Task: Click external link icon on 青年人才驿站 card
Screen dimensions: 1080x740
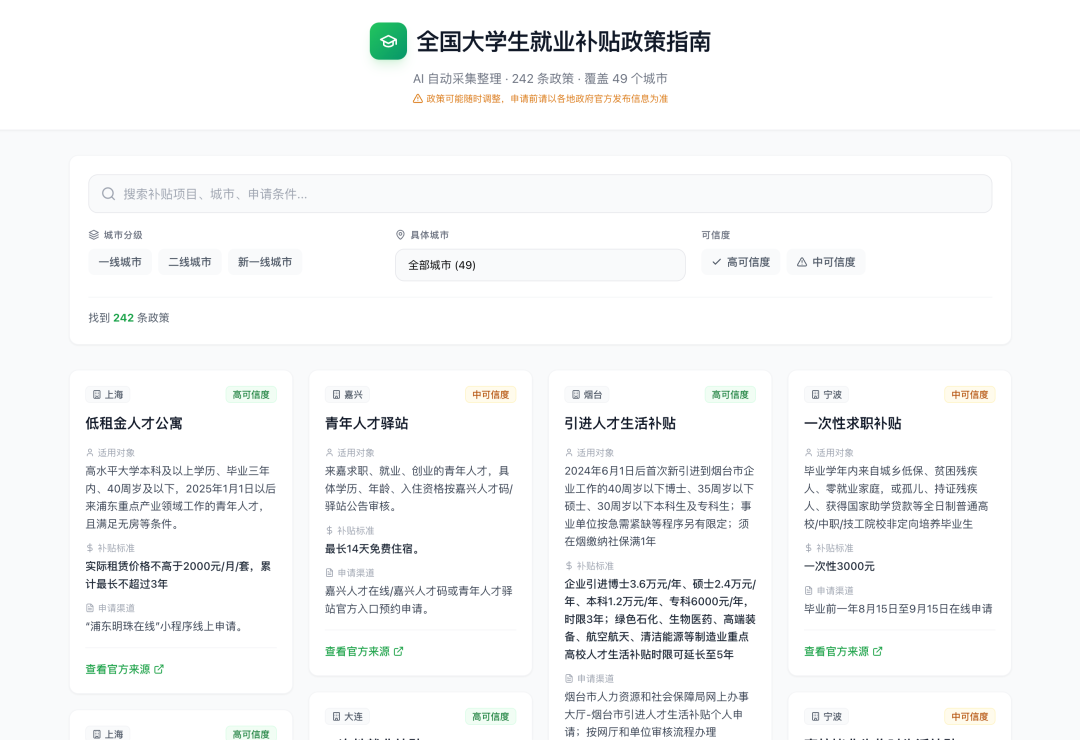Action: coord(399,651)
